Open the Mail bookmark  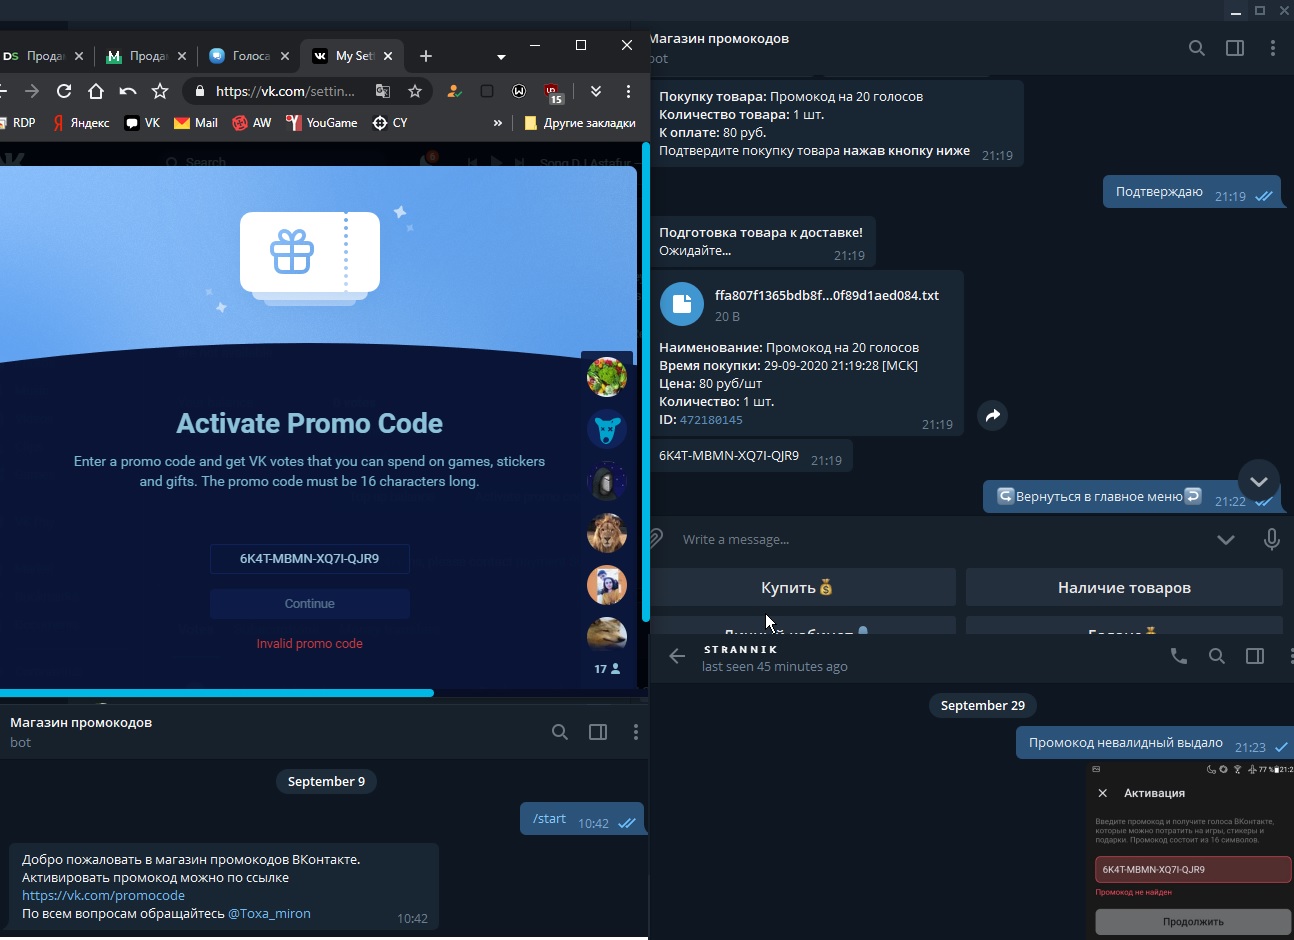[x=196, y=123]
